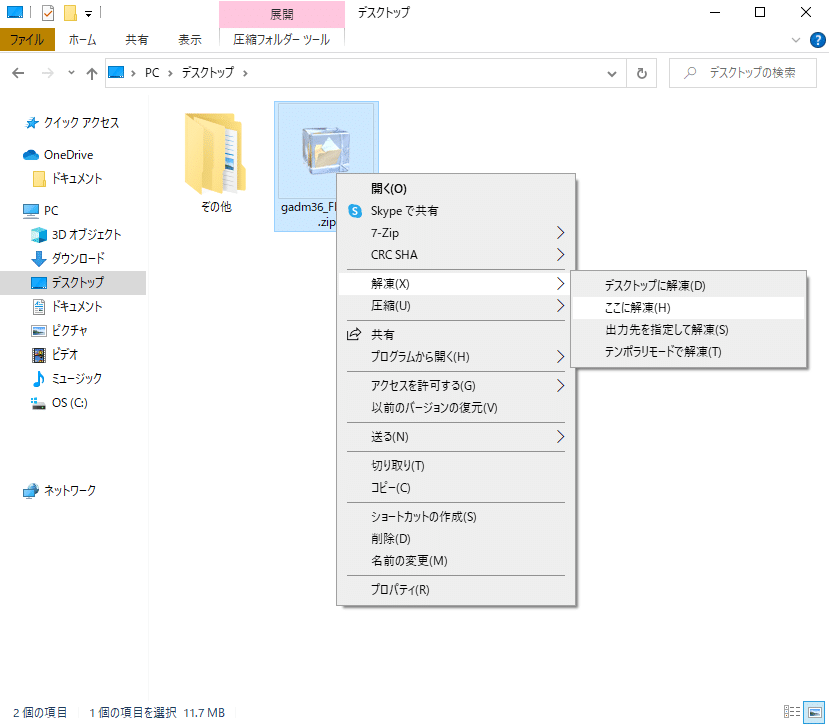
Task: Click the up one level arrow
Action: (x=91, y=72)
